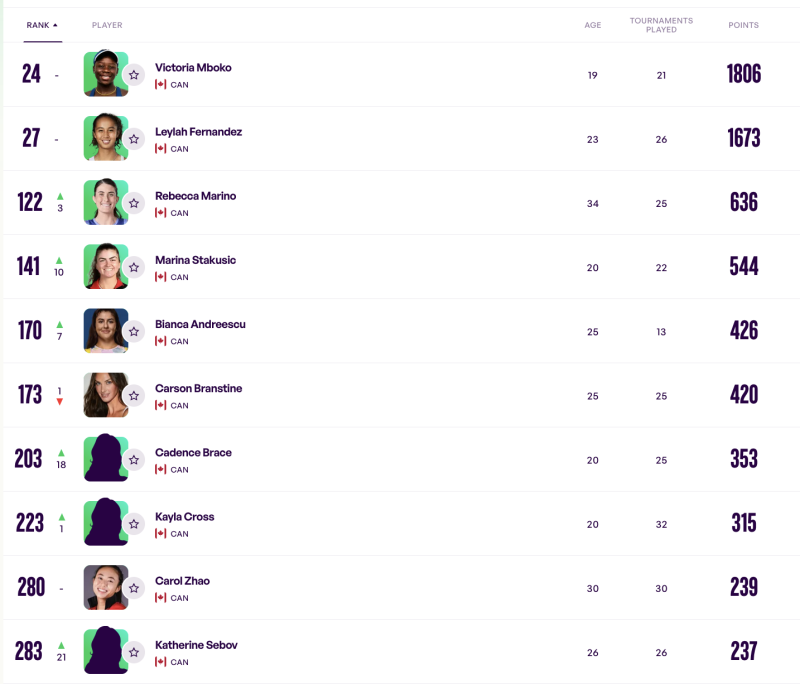Toggle favorite star for Leylah Fernandez
The height and width of the screenshot is (684, 800).
(134, 139)
